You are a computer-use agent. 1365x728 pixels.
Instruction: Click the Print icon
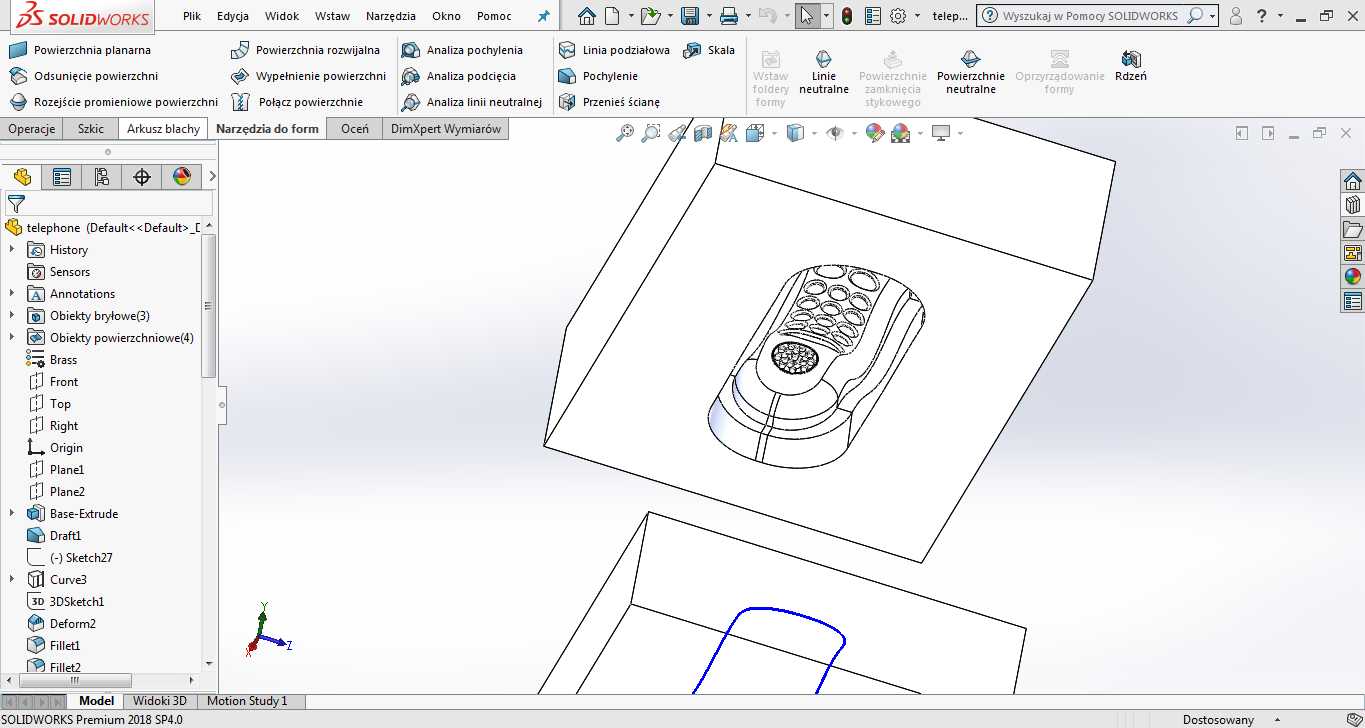coord(729,16)
